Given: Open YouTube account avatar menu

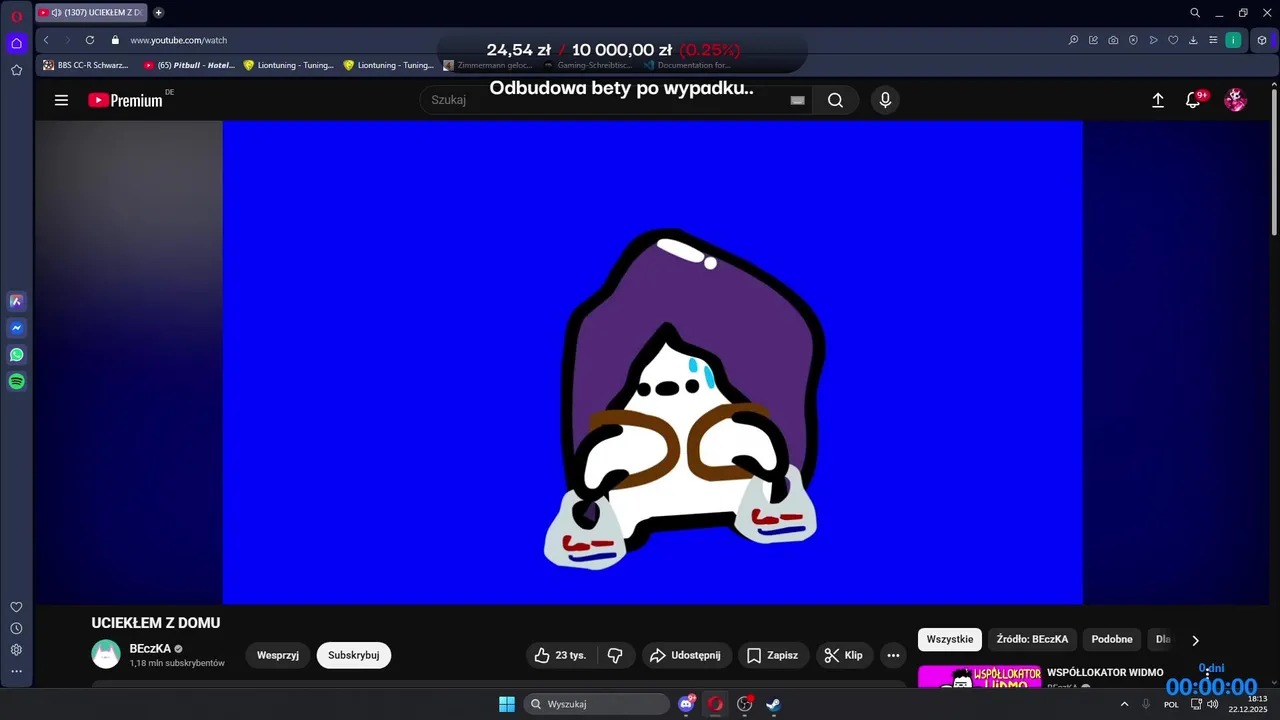Looking at the screenshot, I should [1236, 100].
